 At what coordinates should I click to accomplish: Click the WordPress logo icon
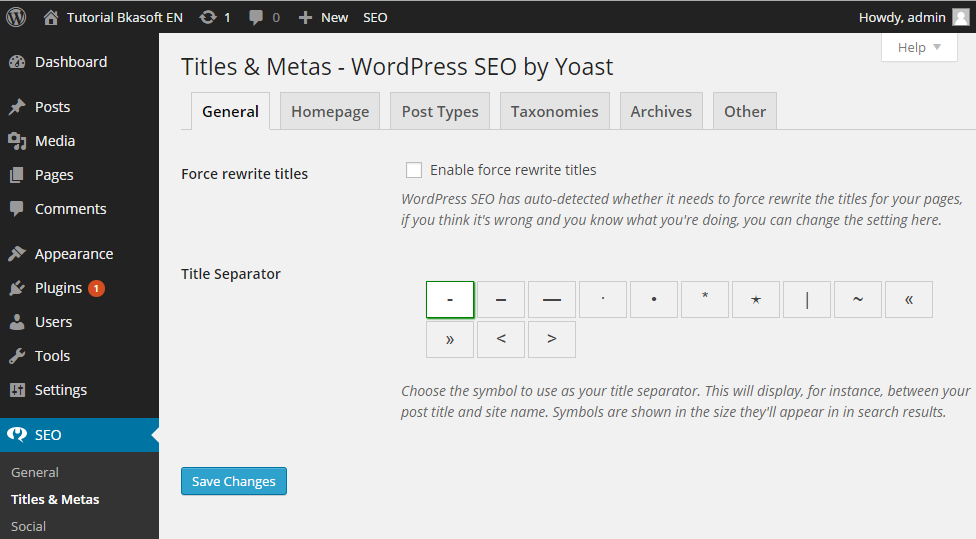click(16, 17)
